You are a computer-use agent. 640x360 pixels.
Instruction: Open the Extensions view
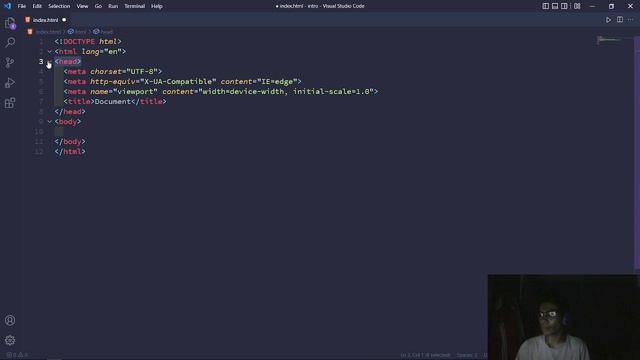pyautogui.click(x=10, y=102)
